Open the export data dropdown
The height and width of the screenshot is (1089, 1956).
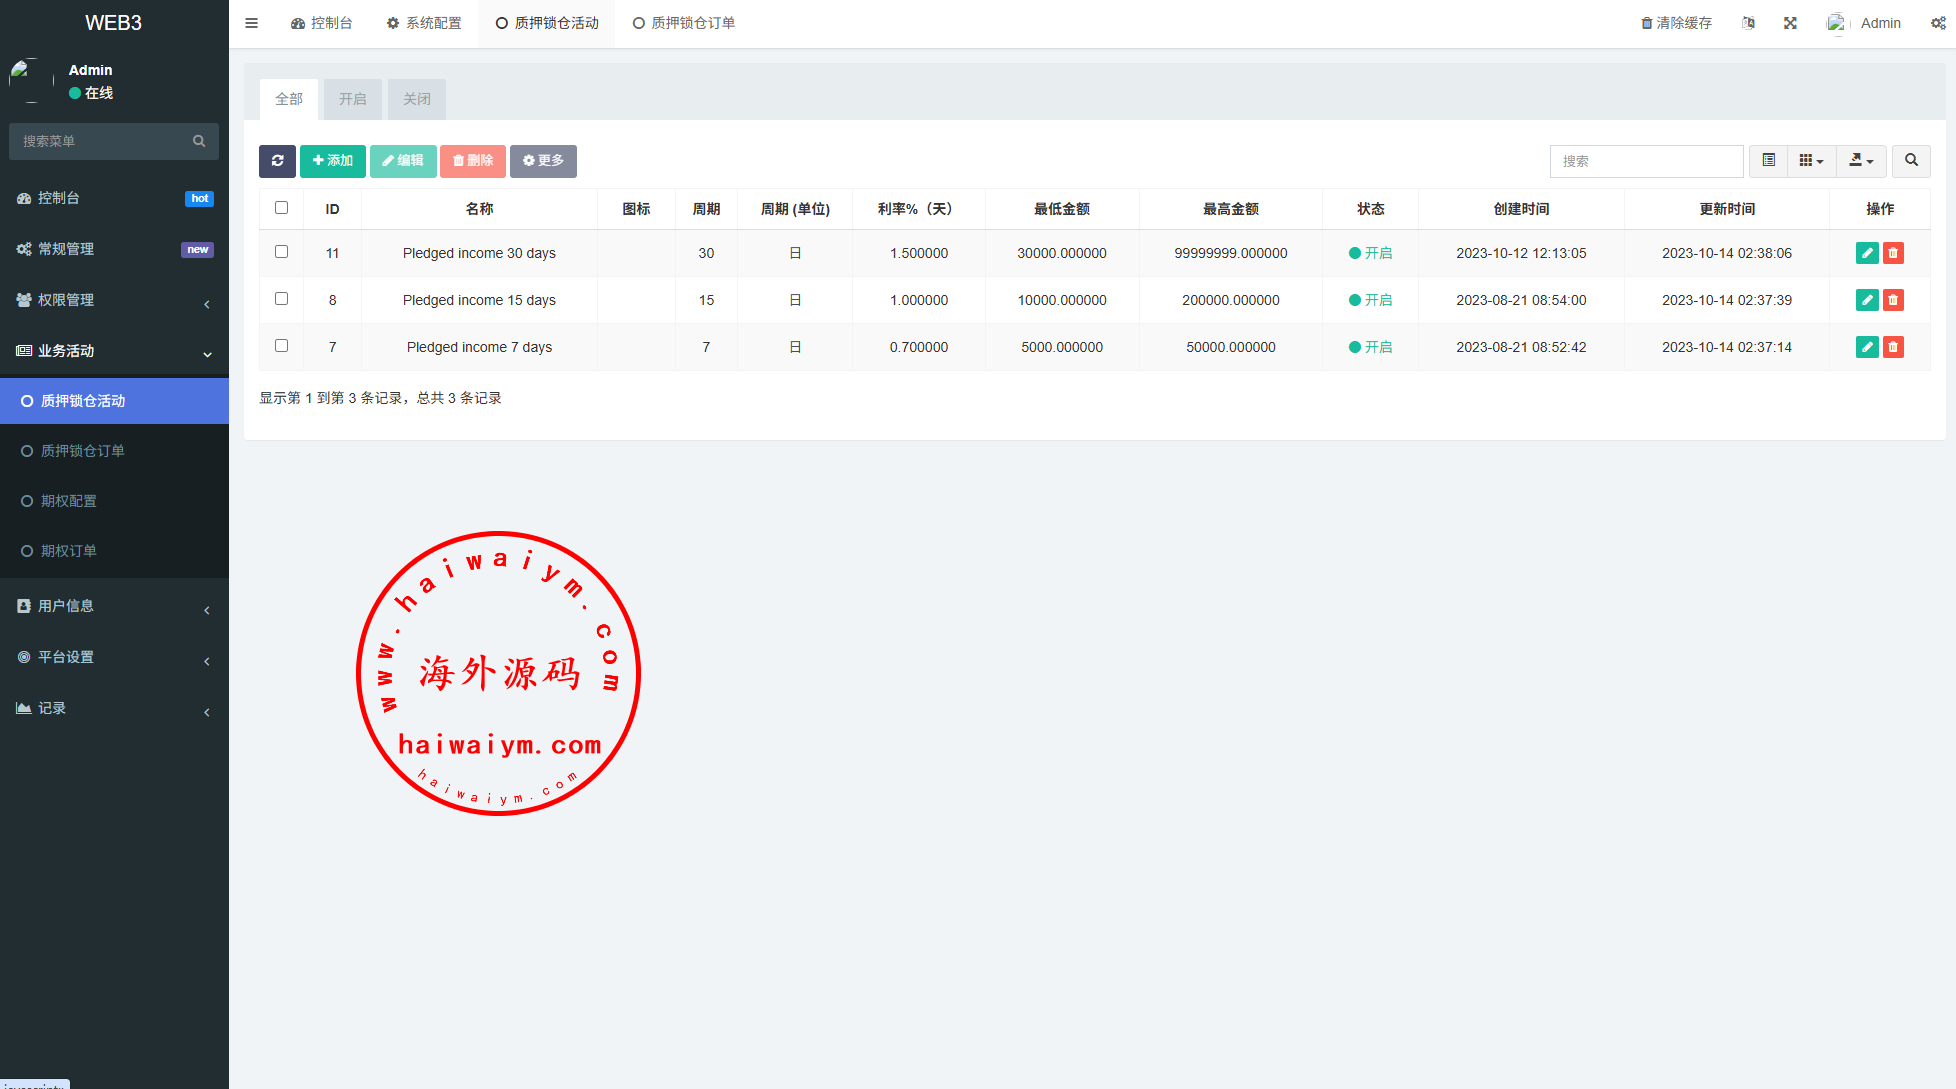[1861, 161]
